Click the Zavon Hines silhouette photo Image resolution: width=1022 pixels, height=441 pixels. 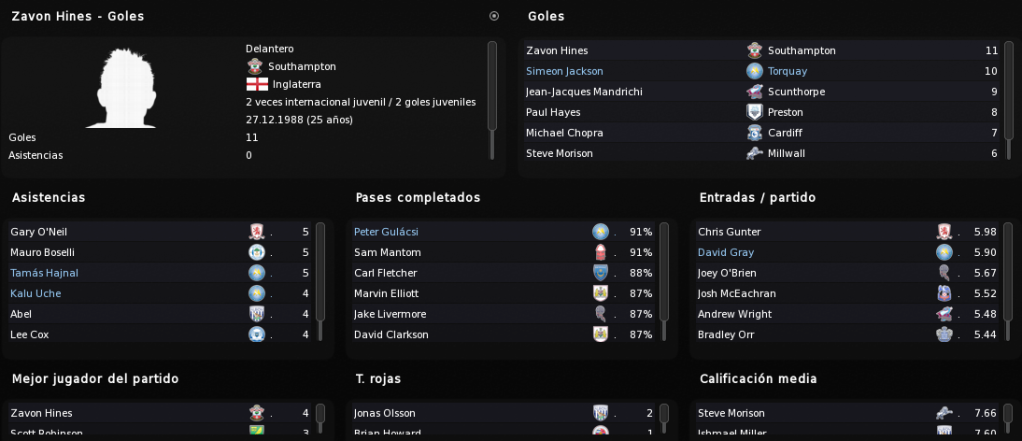tap(121, 88)
